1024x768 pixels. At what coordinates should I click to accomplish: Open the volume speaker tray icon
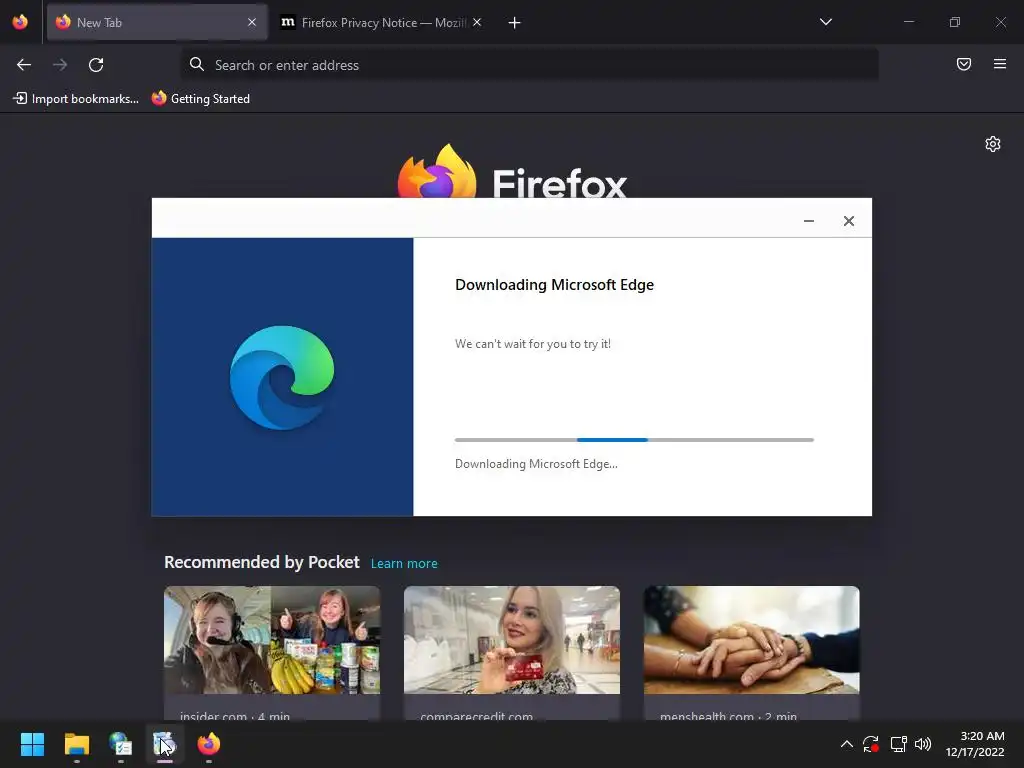point(923,744)
